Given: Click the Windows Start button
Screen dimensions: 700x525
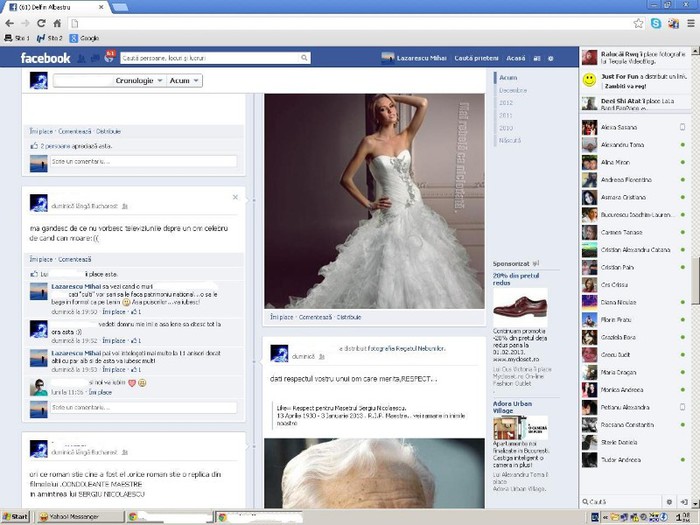Looking at the screenshot, I should (x=16, y=517).
